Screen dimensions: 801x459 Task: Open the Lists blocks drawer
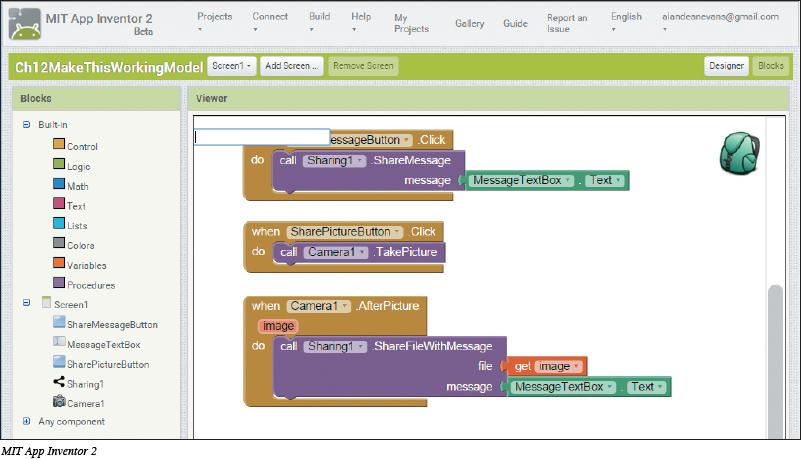(77, 226)
